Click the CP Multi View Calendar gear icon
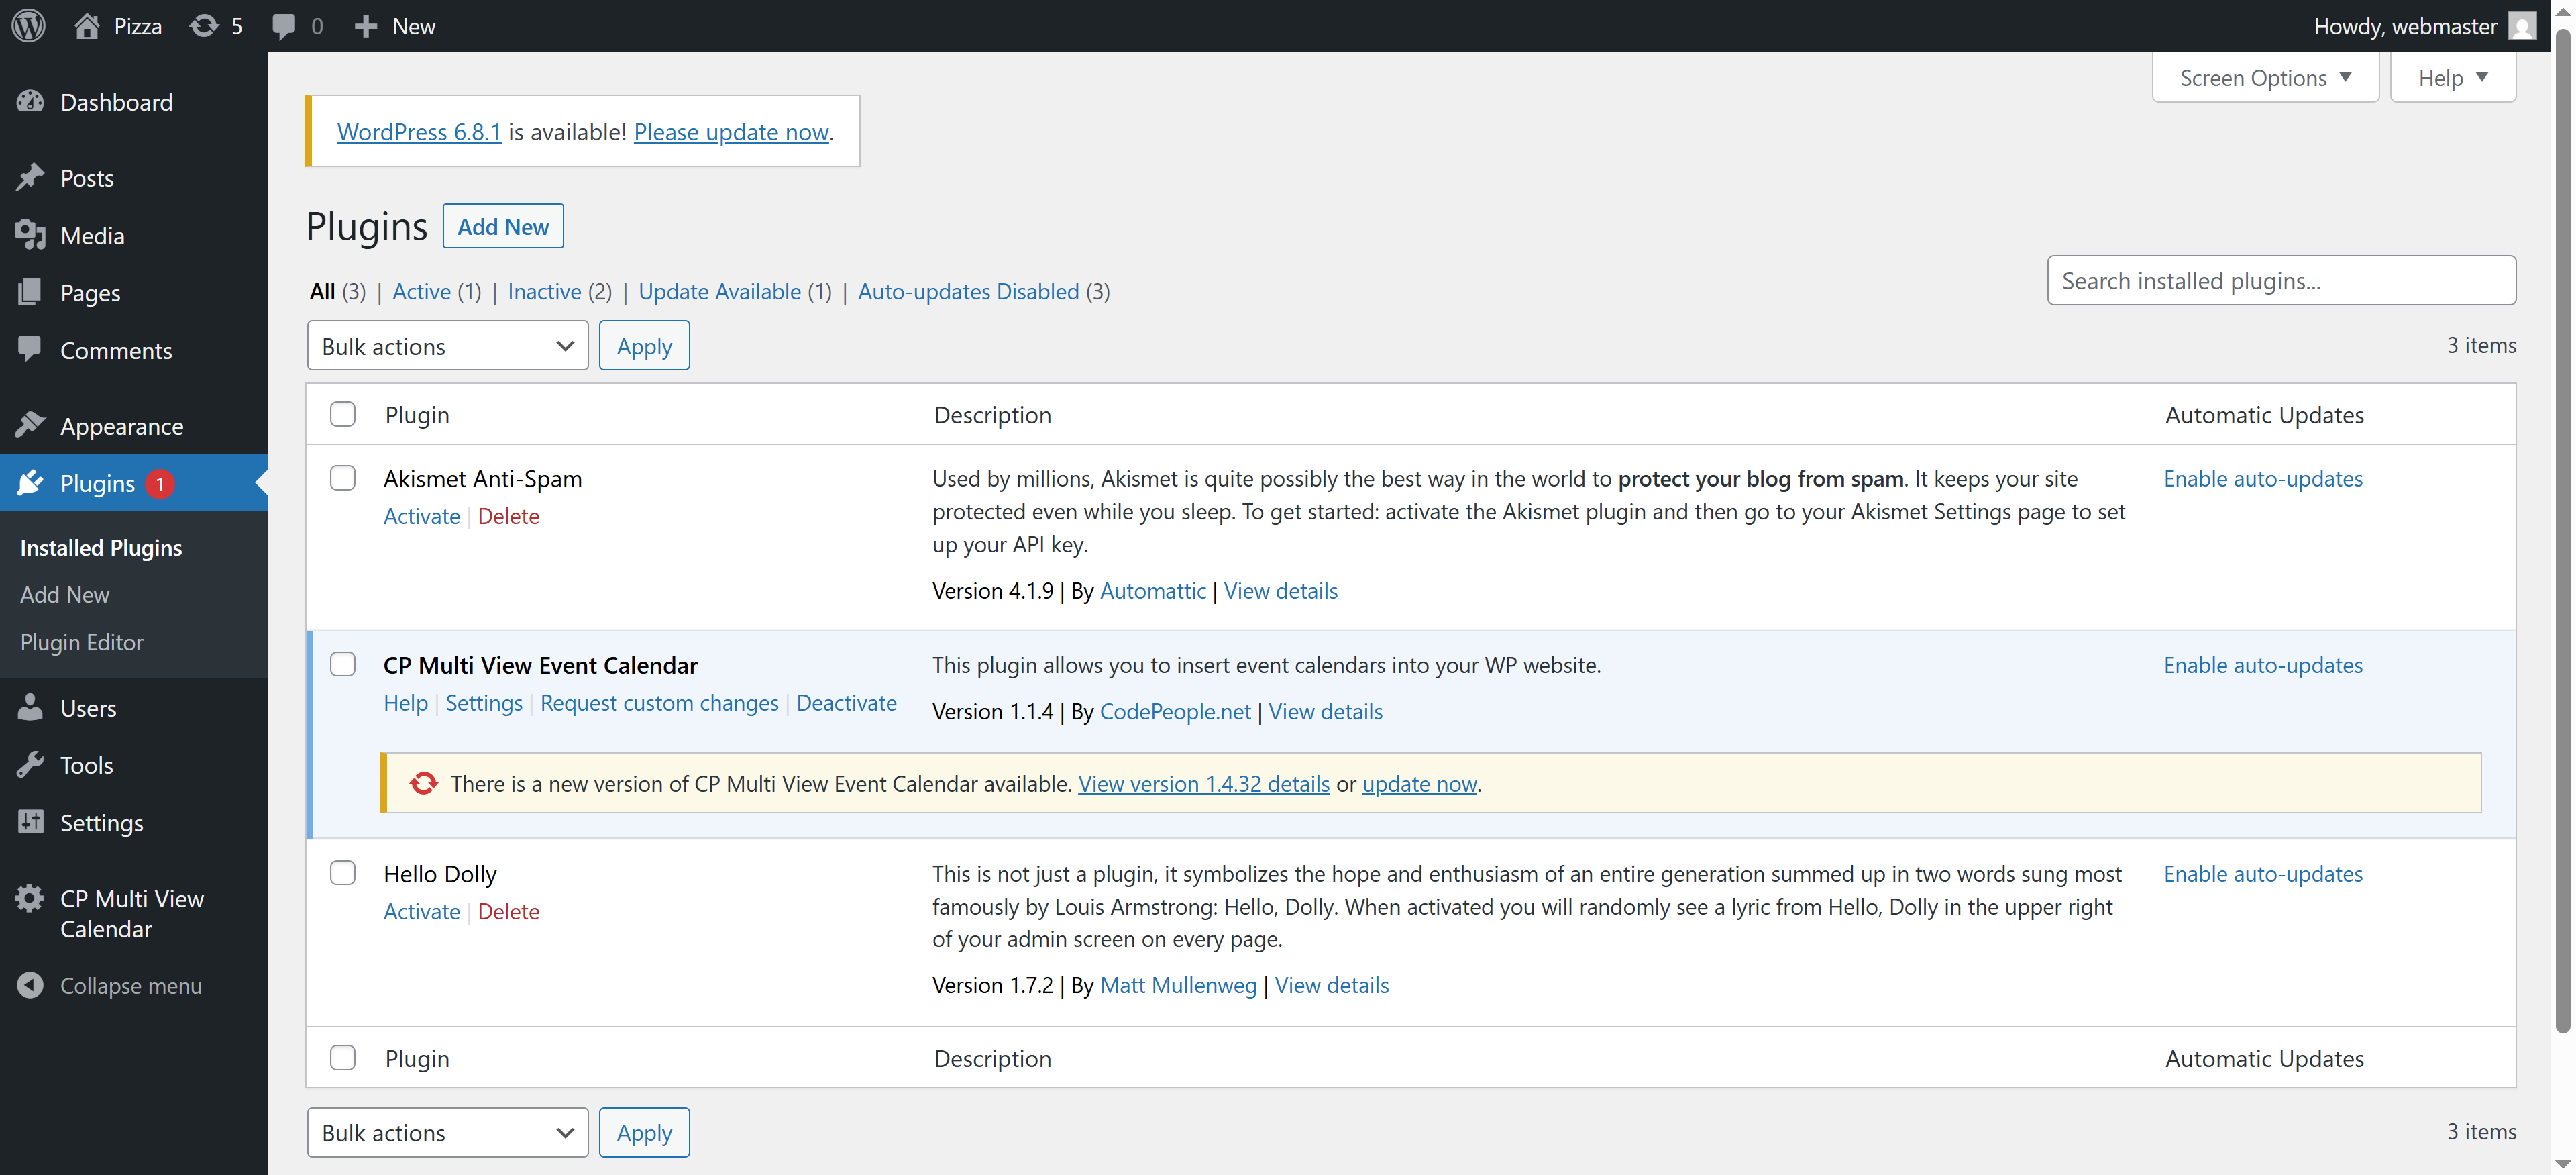 click(30, 898)
